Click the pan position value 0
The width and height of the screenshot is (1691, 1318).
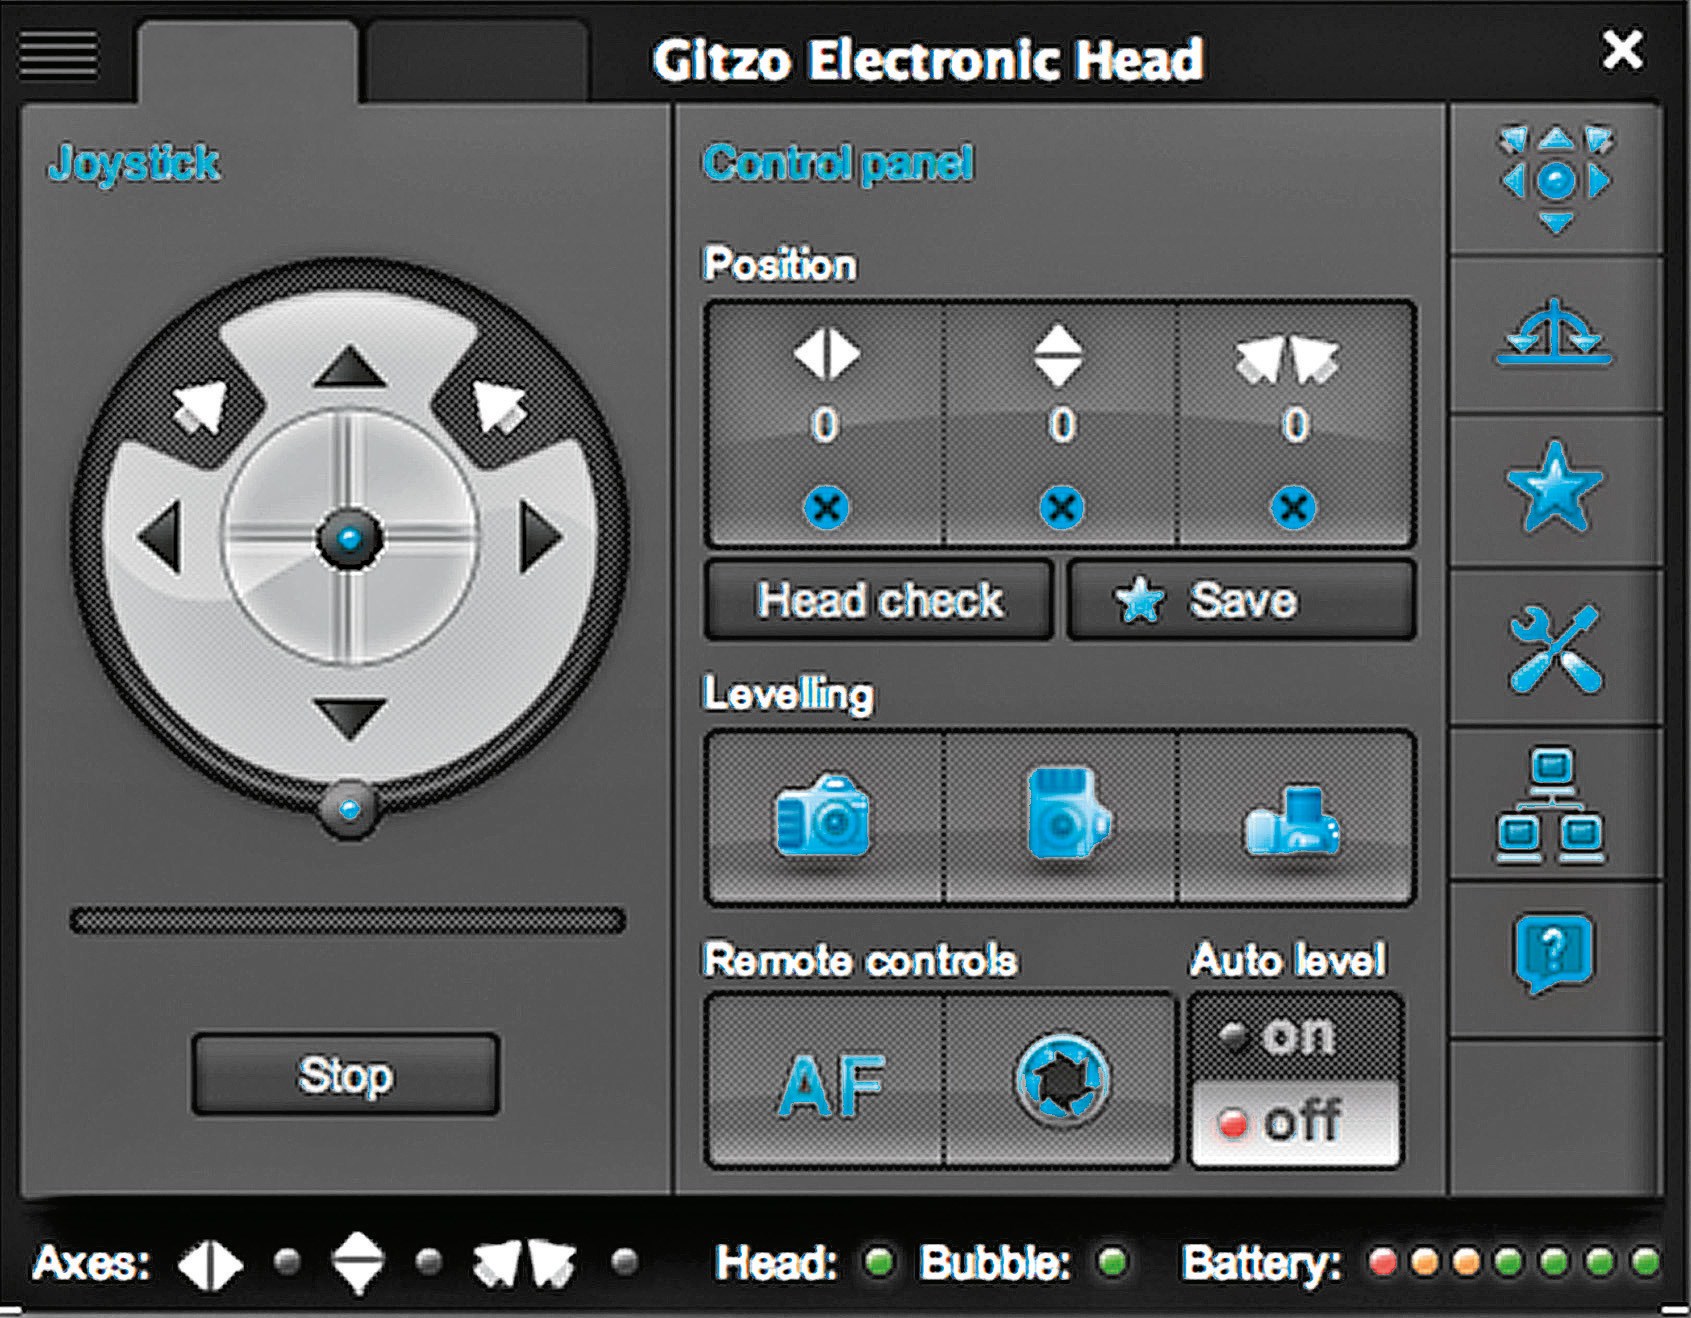pos(825,425)
